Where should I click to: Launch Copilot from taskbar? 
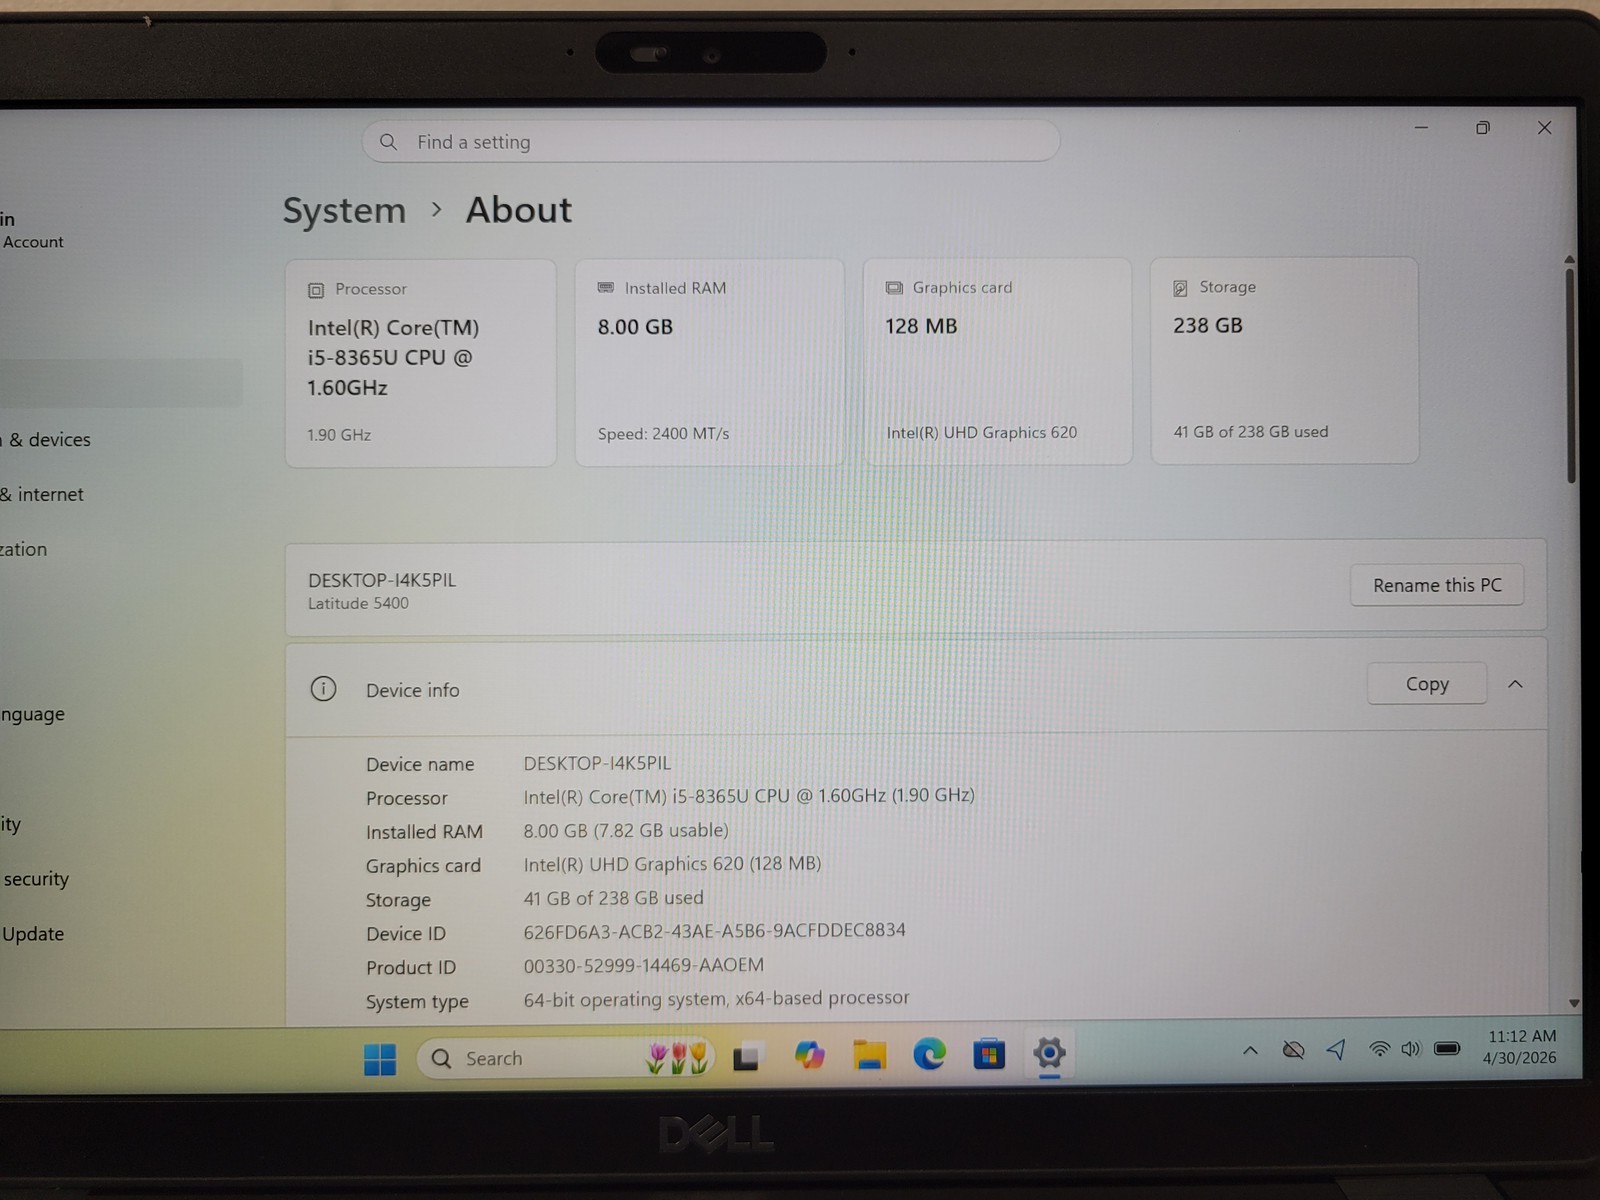click(x=809, y=1055)
